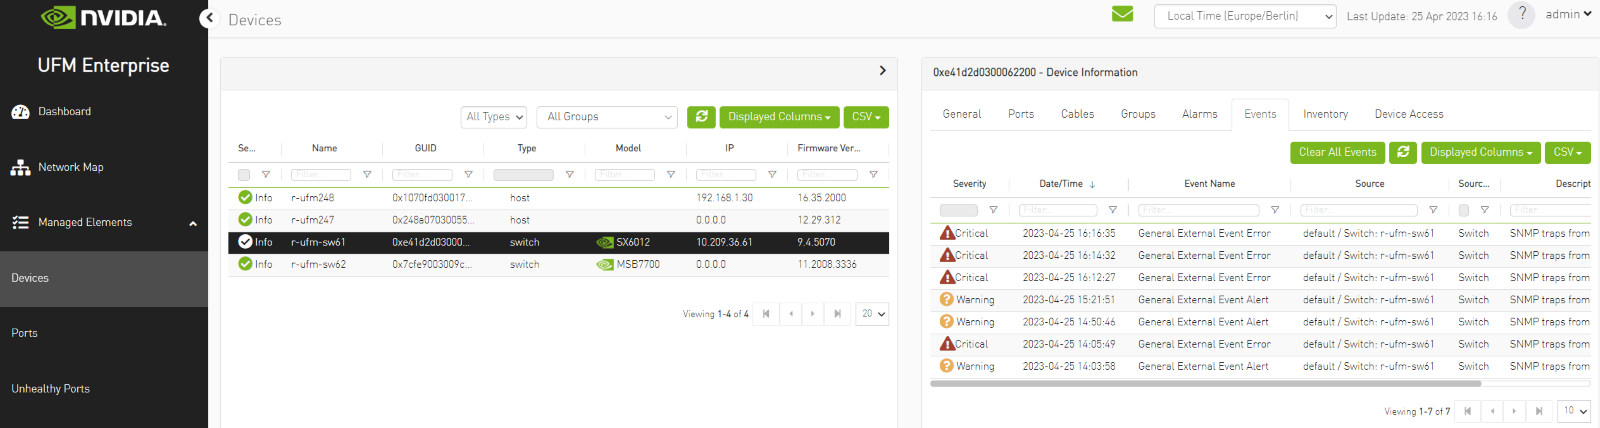Screen dimensions: 1600x428
Task: Click the Warning icon for 14:03:58 event
Action: [946, 366]
